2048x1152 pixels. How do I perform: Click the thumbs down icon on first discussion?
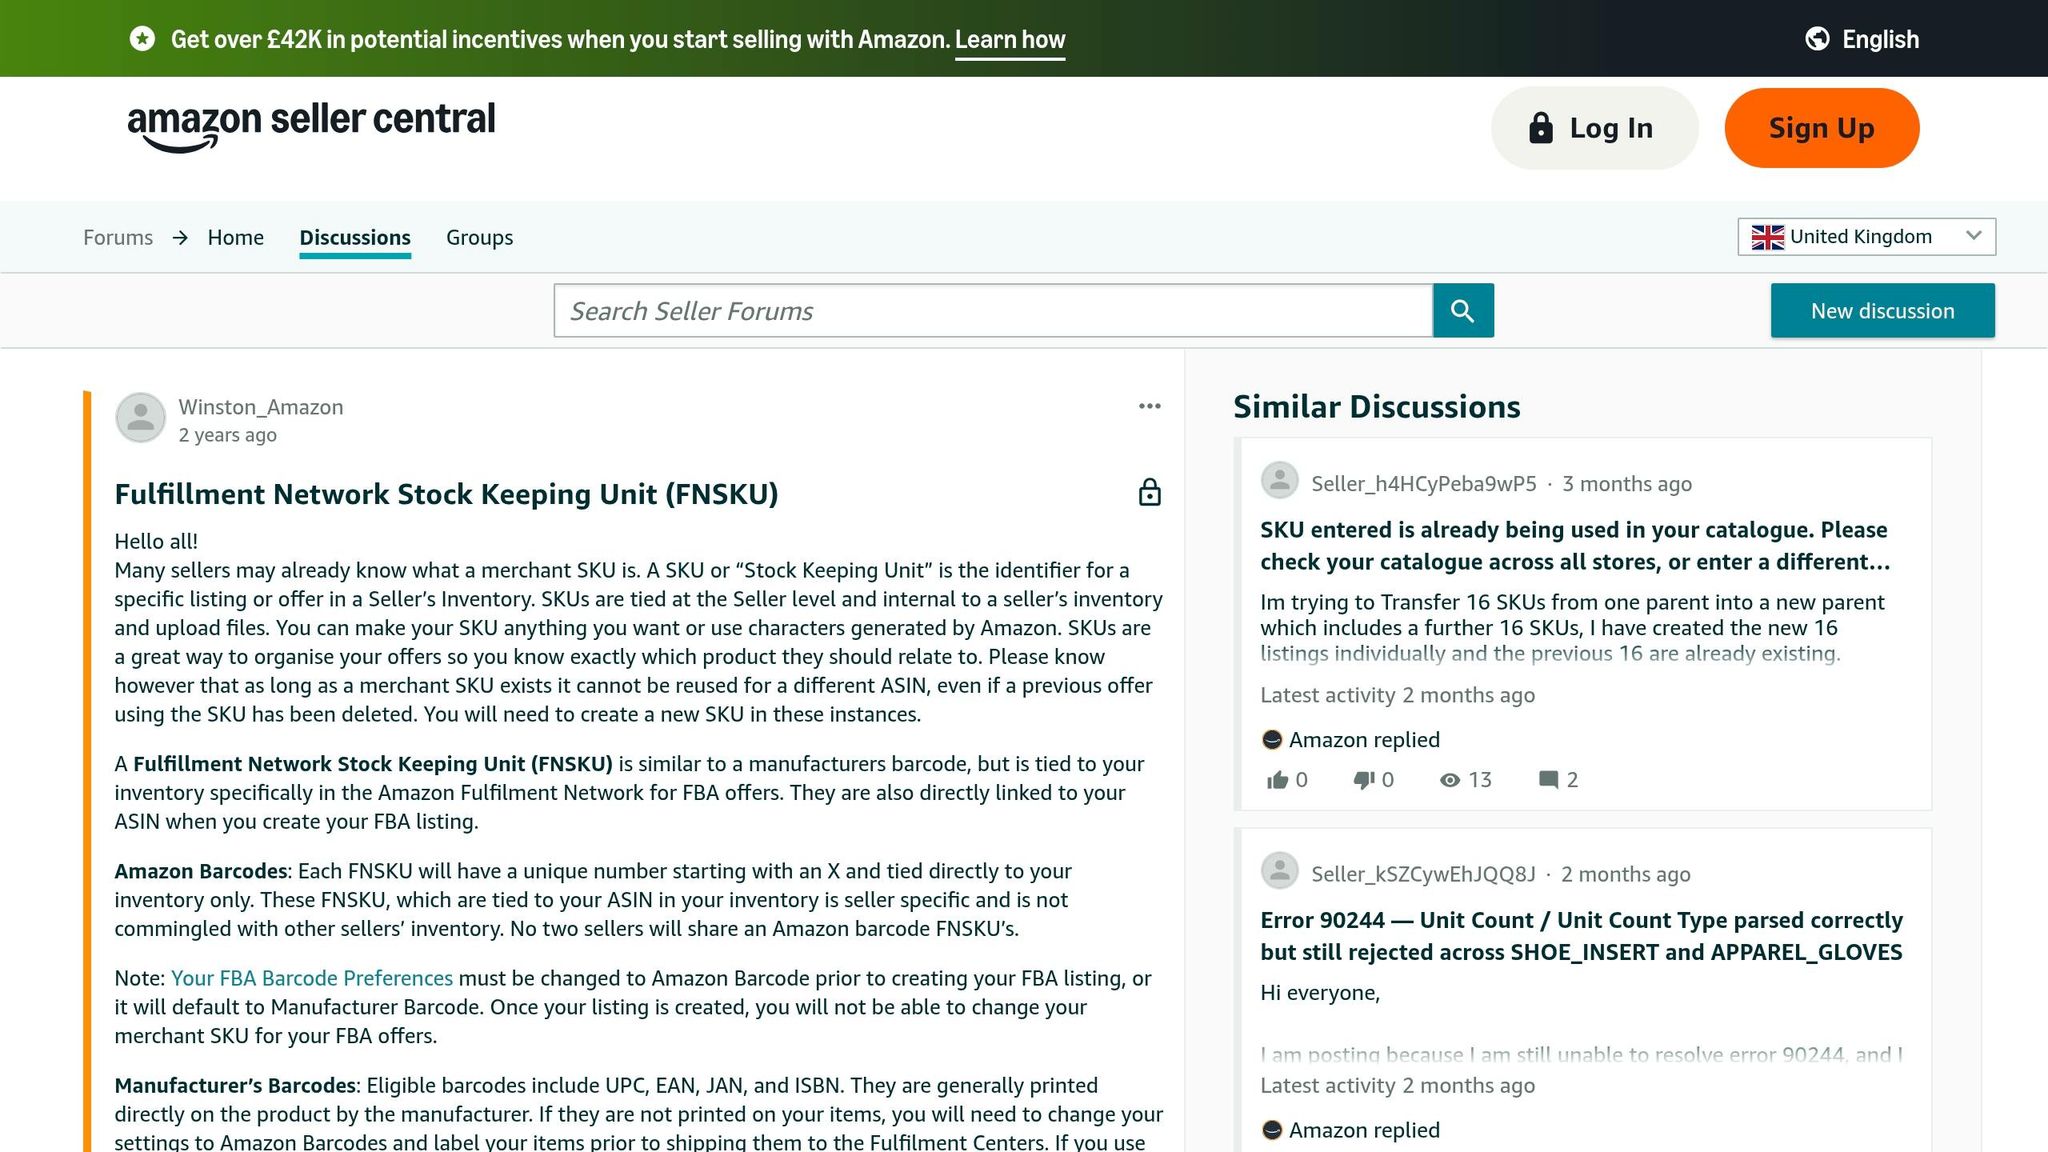(x=1364, y=780)
